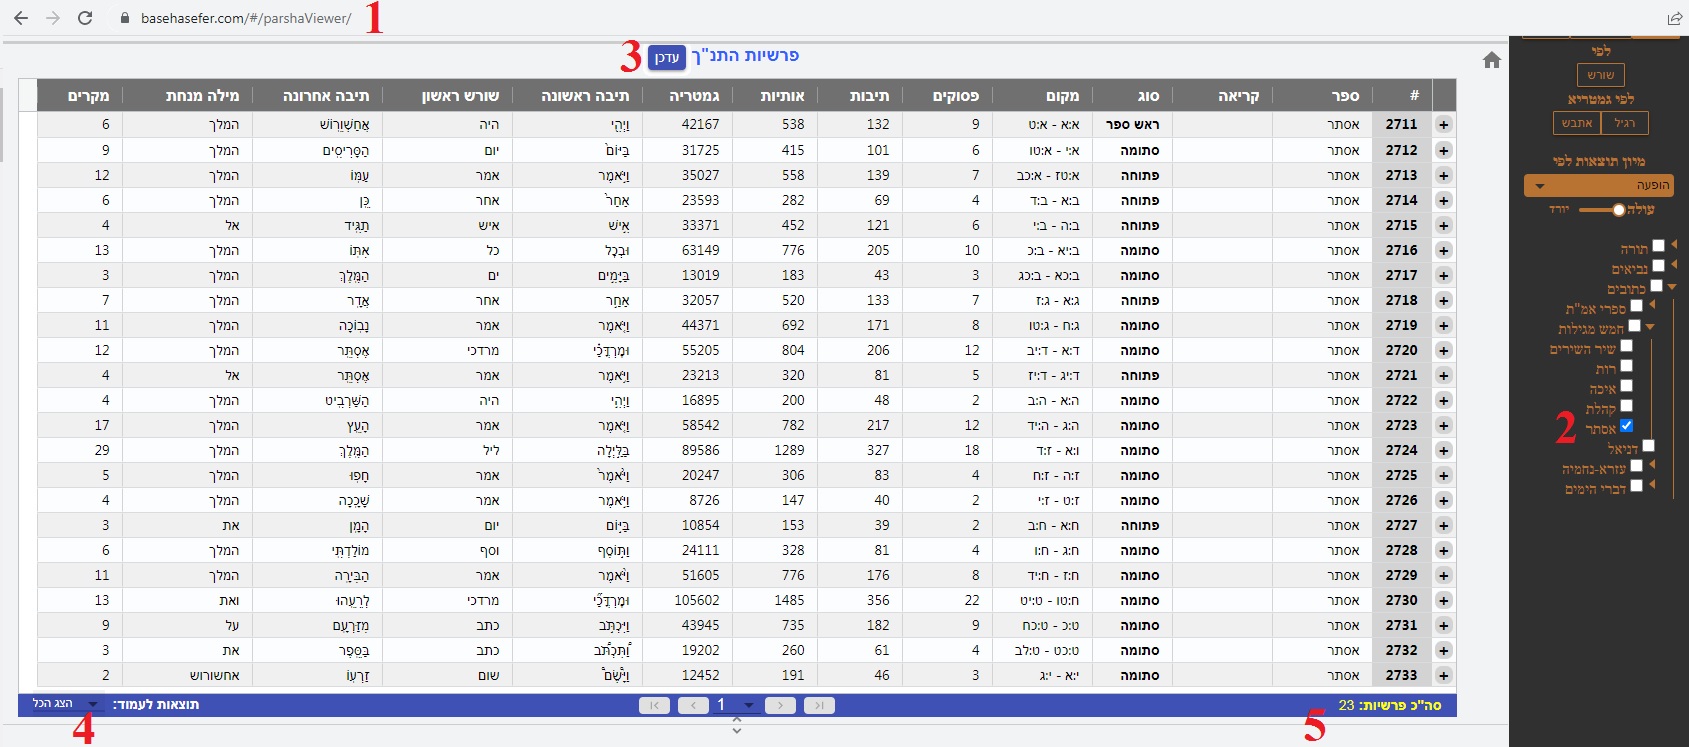
Task: Expand the נביאים tree node arrow
Action: [1674, 264]
